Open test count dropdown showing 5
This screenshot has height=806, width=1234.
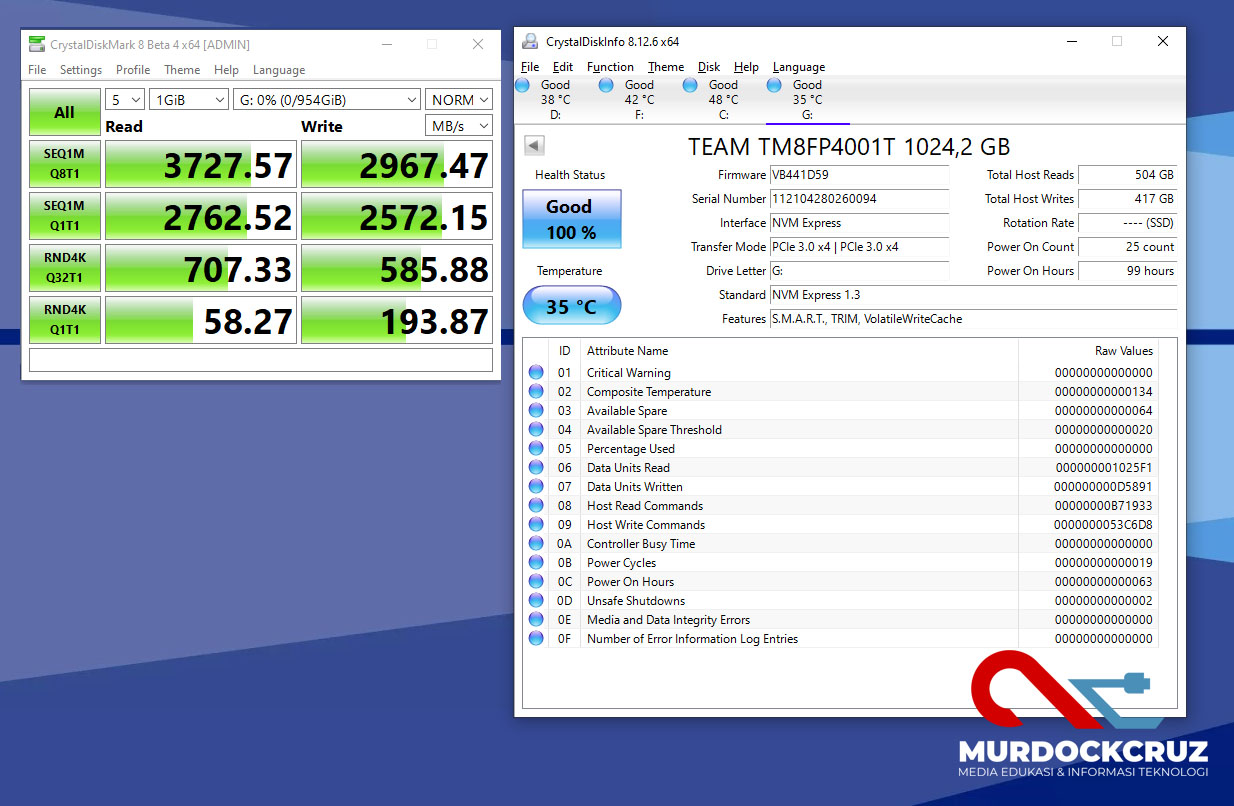pos(125,100)
